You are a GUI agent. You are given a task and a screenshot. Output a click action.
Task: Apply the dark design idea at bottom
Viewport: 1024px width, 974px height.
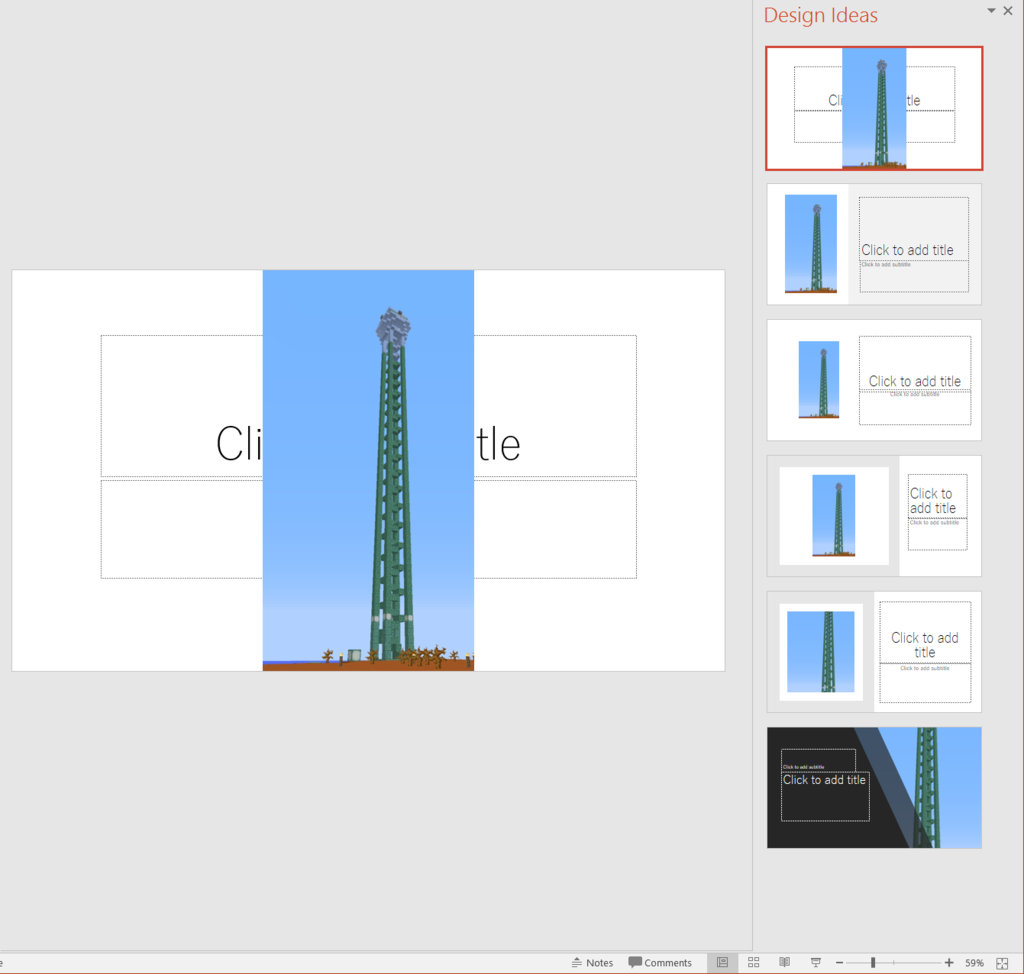point(874,788)
